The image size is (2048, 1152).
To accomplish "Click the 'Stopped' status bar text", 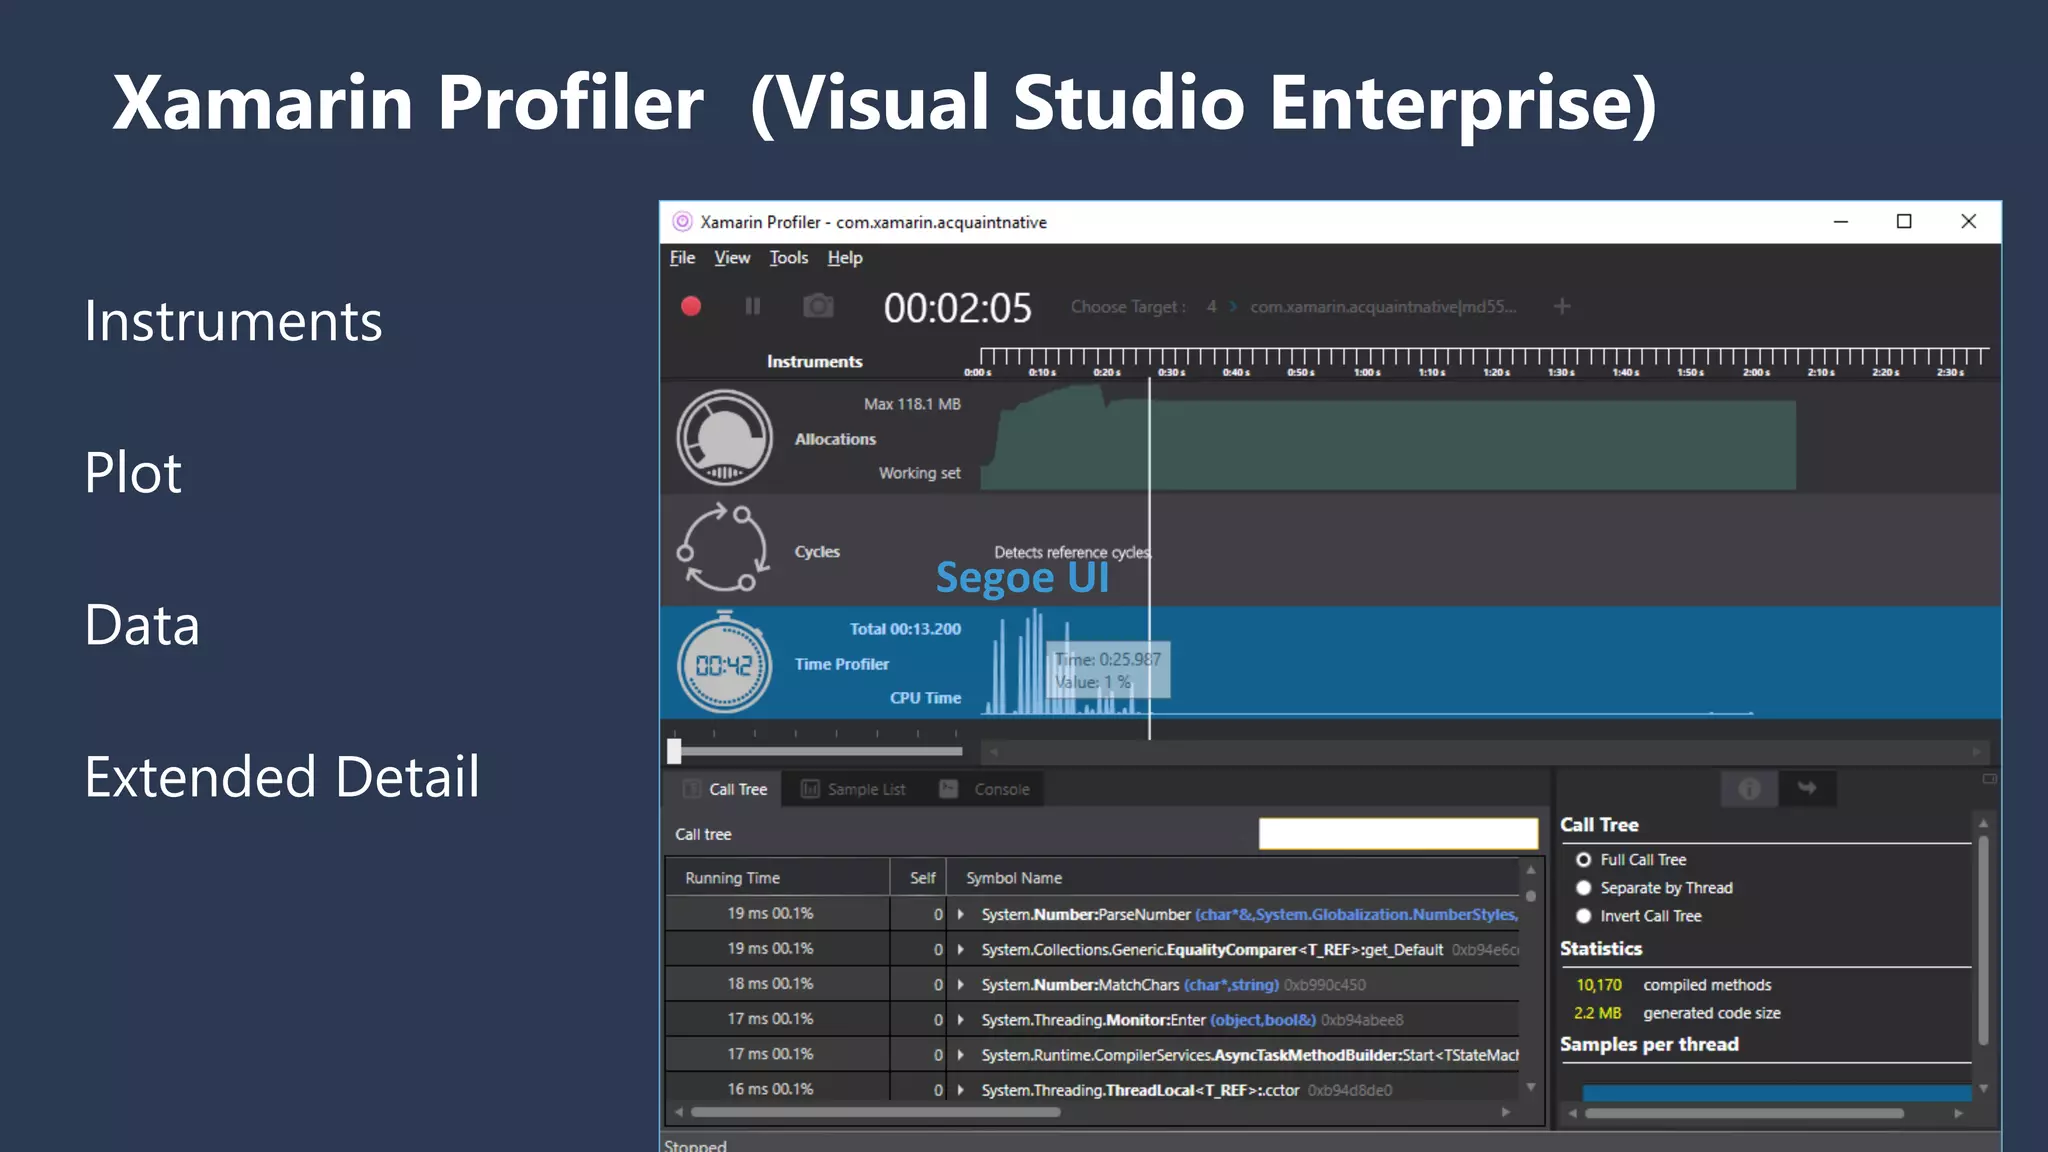I will click(x=695, y=1145).
